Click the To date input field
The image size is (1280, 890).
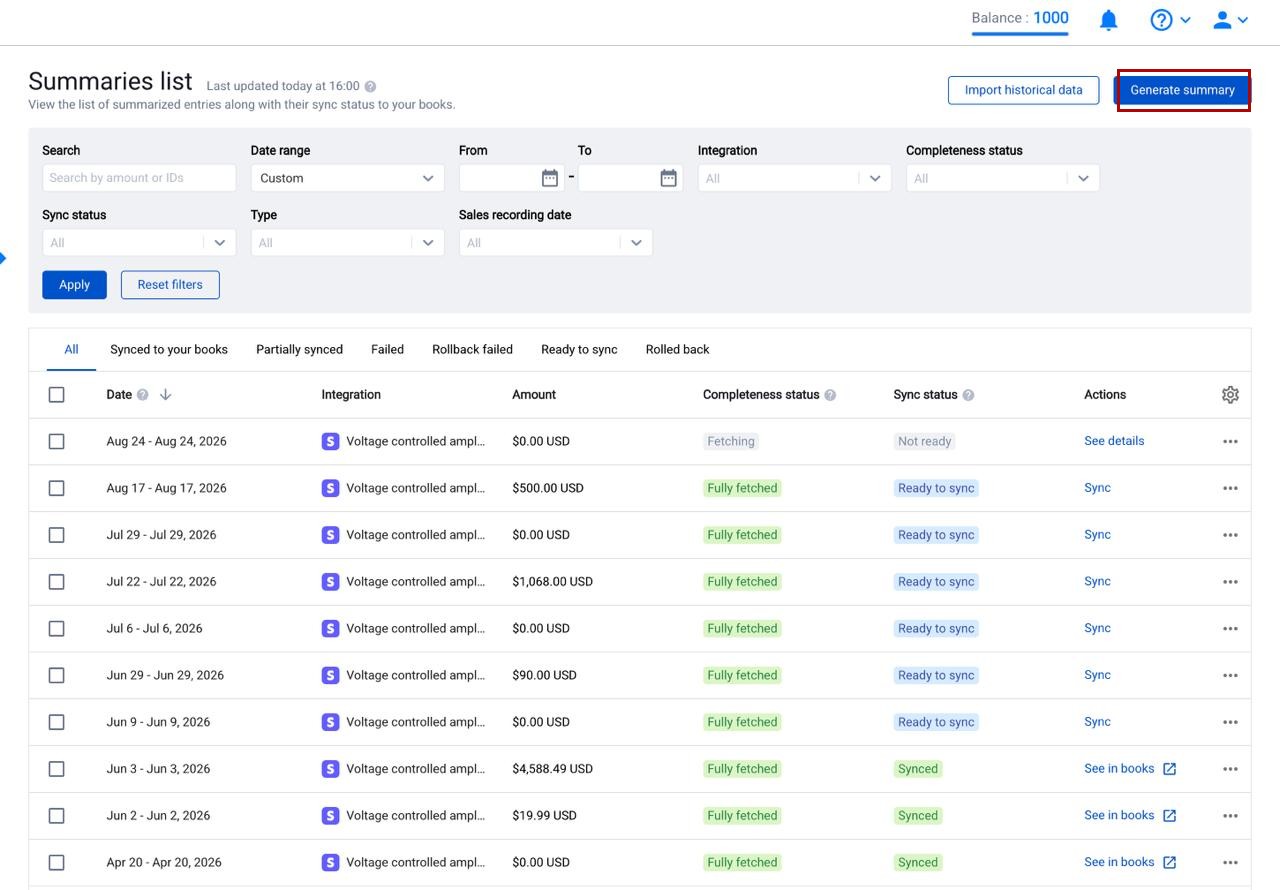click(630, 178)
